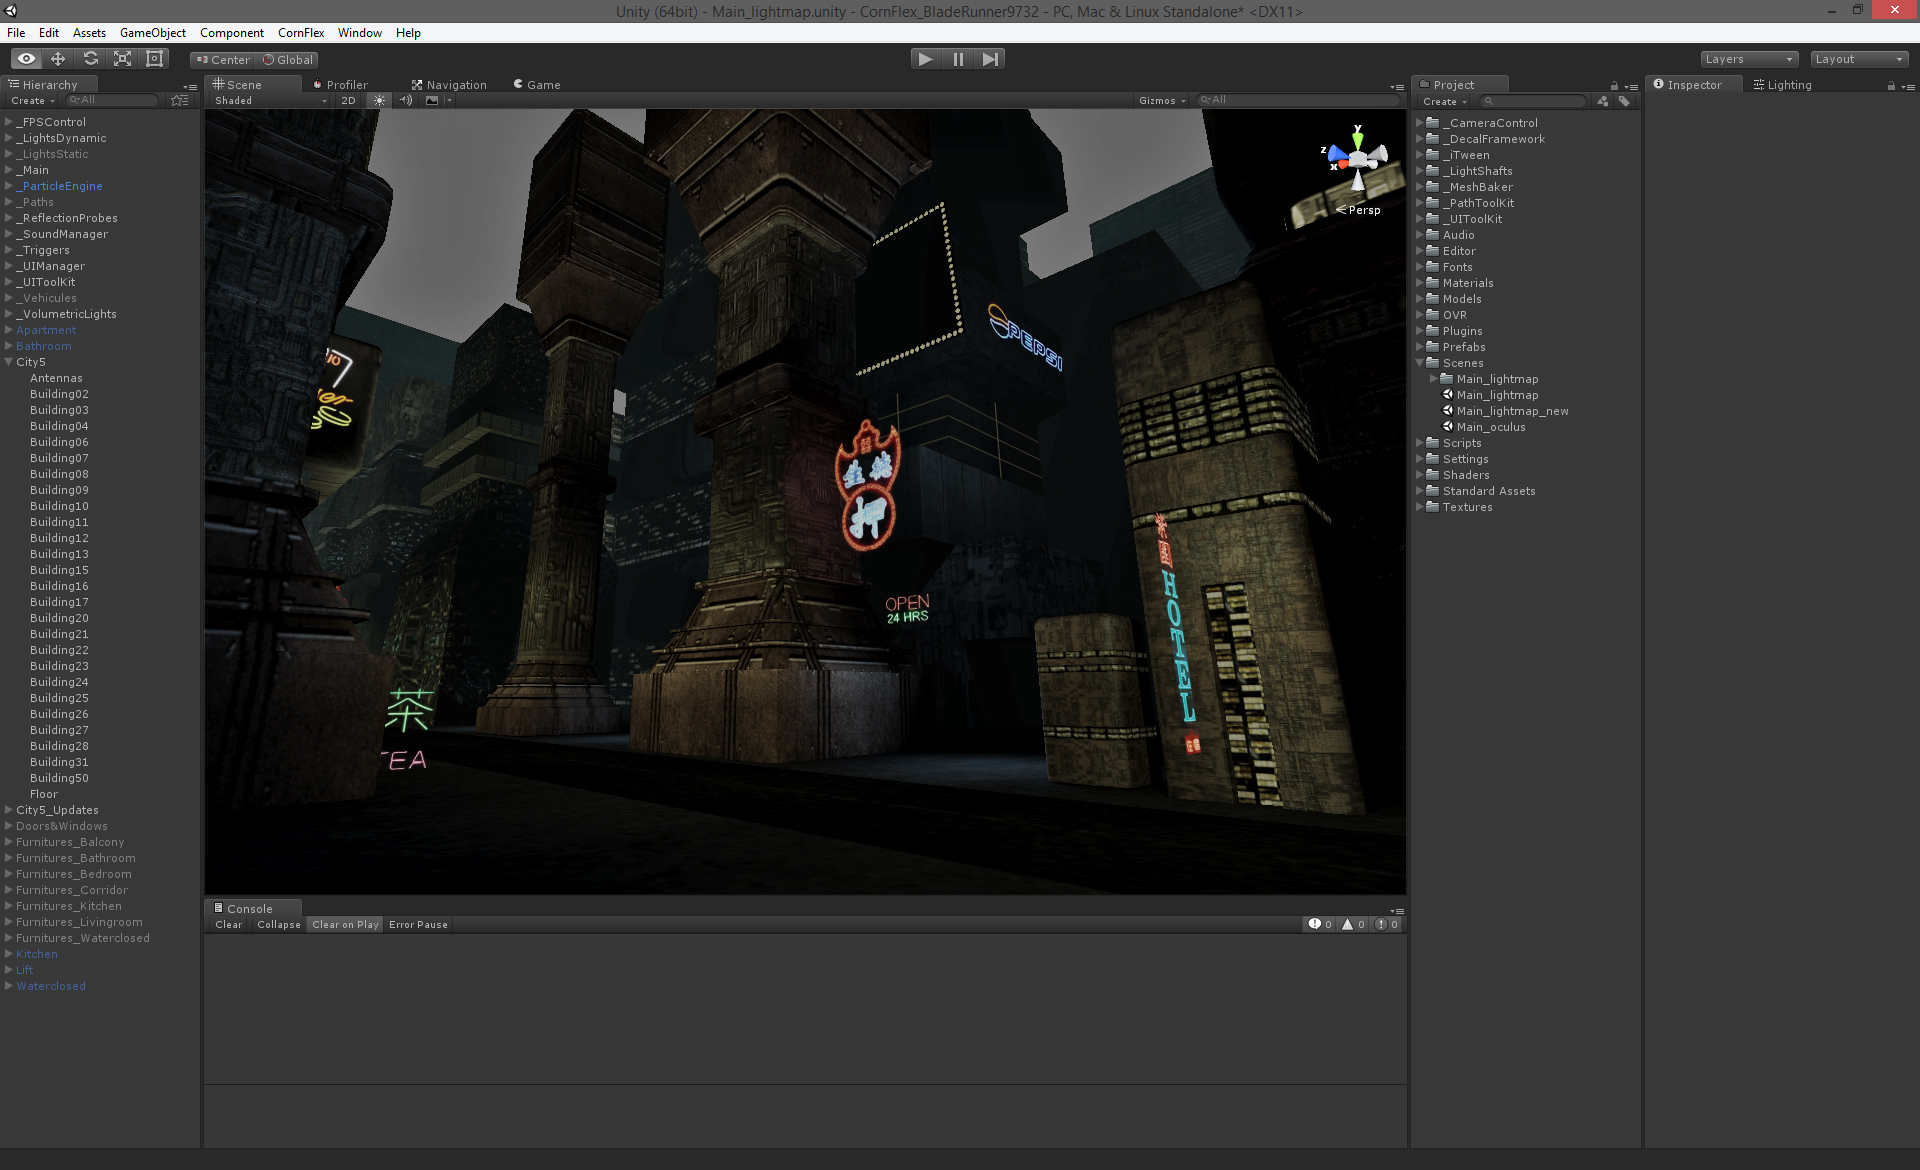
Task: Open the GameObject menu
Action: 153,33
